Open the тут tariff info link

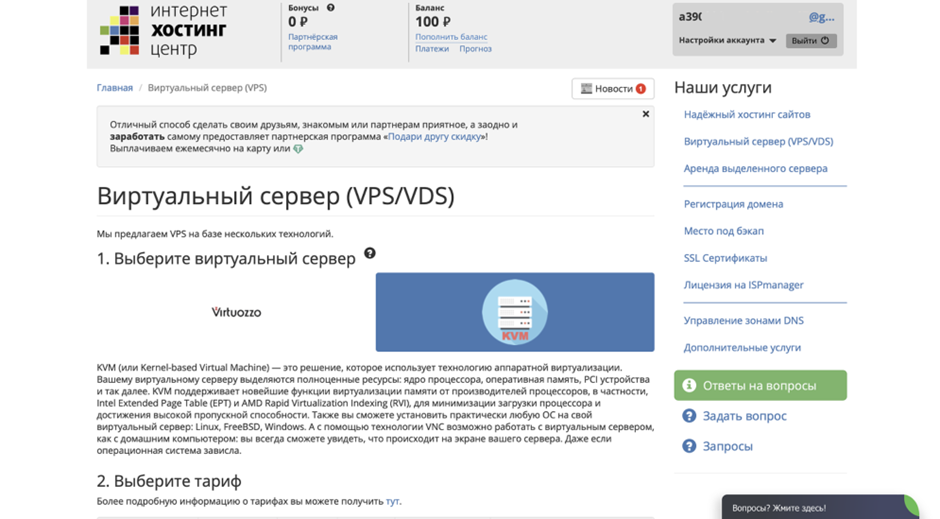coord(392,501)
